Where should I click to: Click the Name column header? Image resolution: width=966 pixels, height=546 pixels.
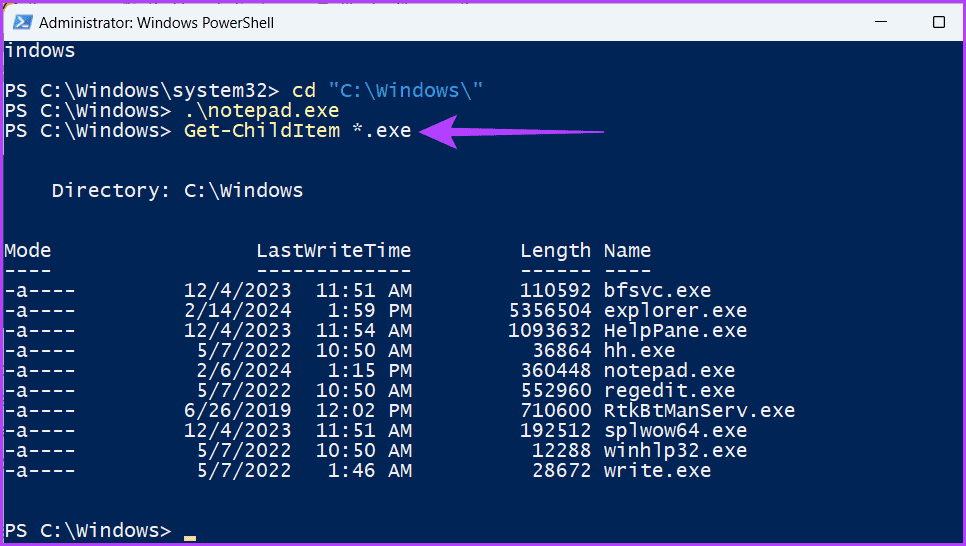[x=627, y=250]
